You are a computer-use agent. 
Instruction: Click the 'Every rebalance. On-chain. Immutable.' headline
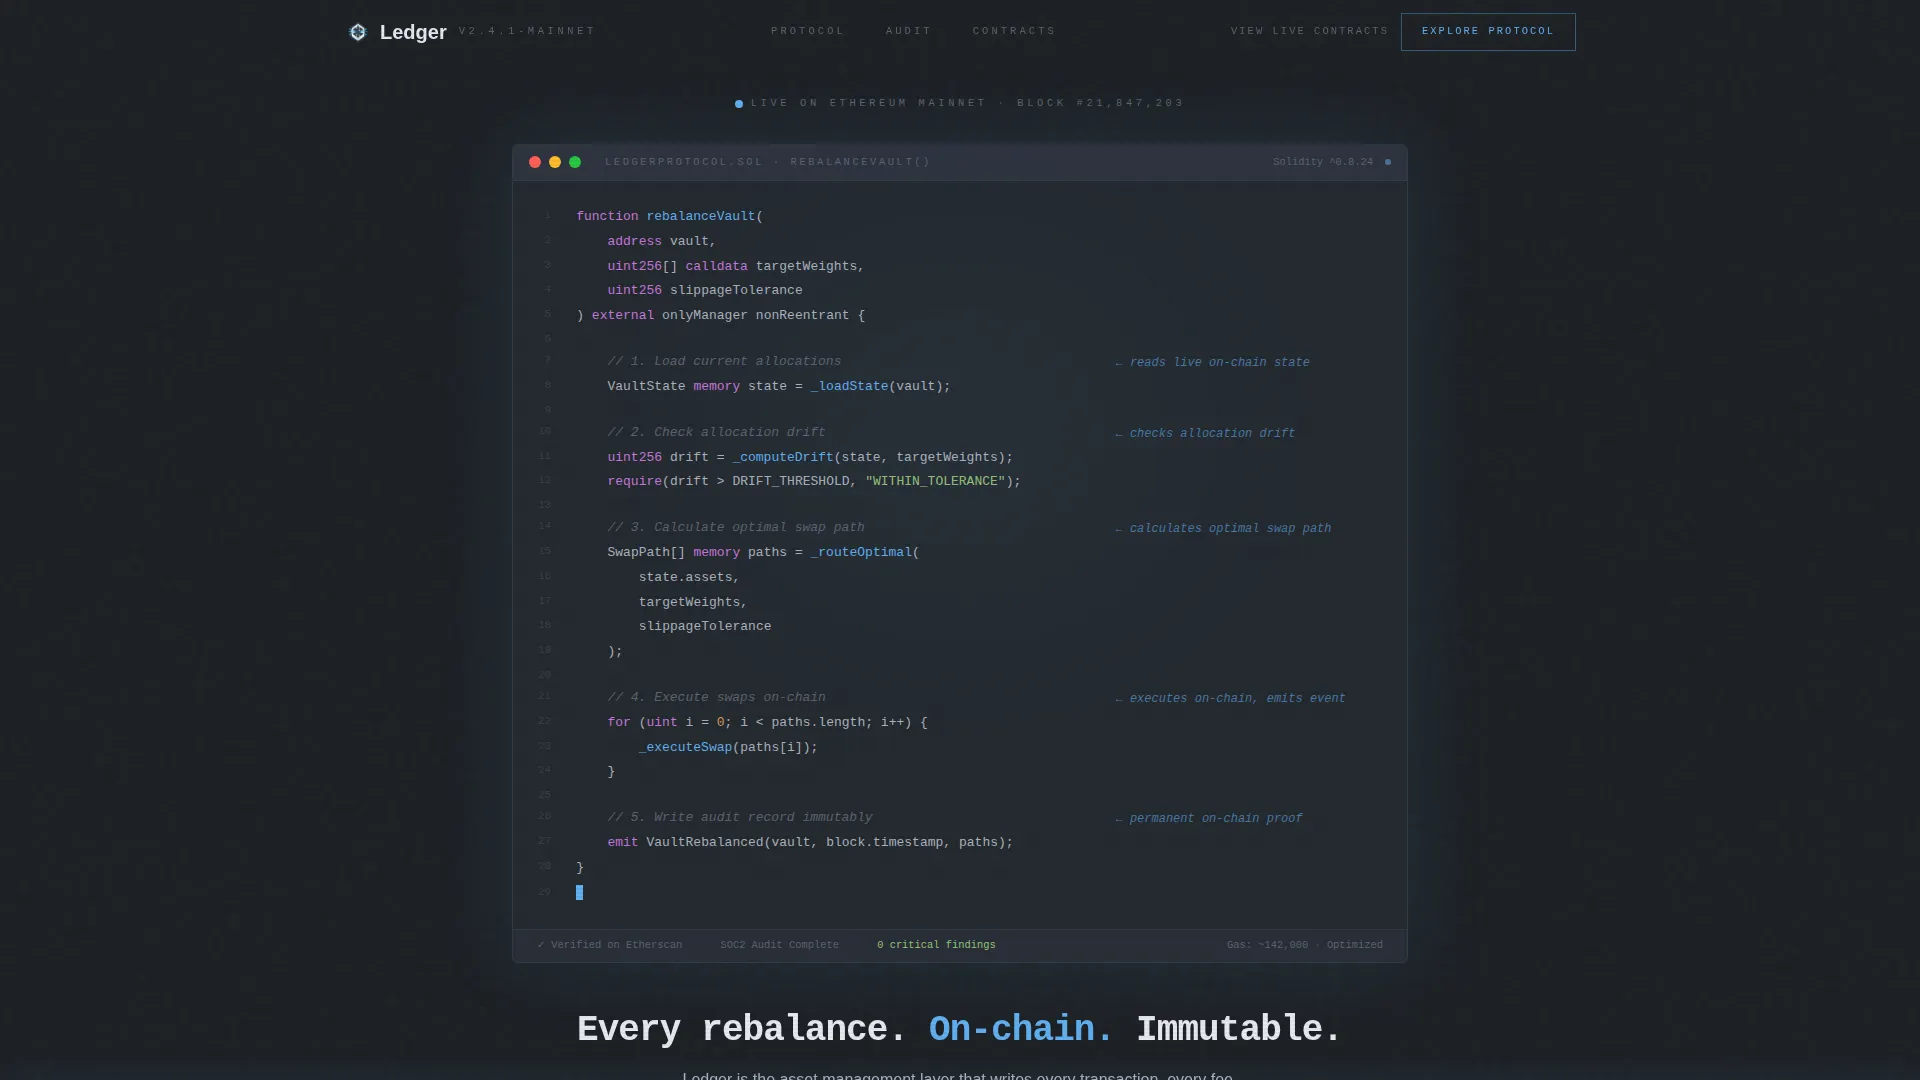959,1029
